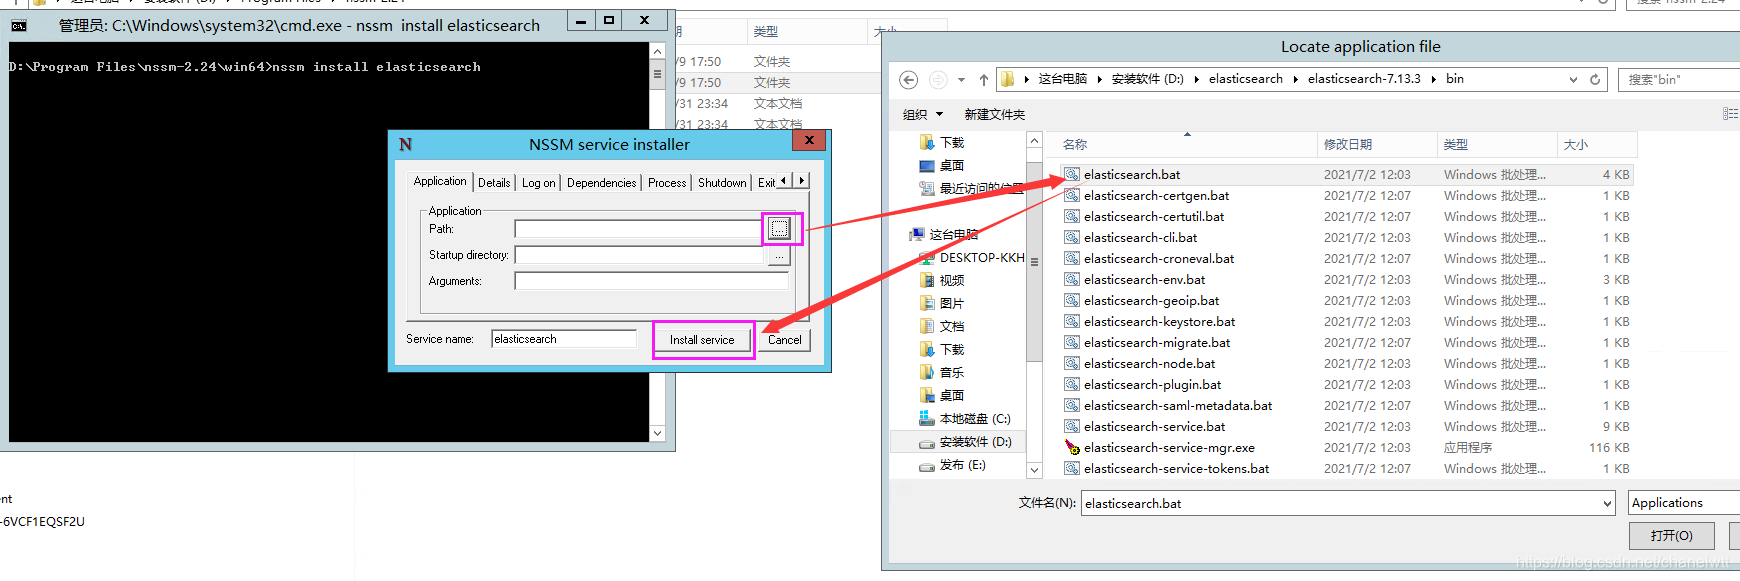Image resolution: width=1740 pixels, height=581 pixels.
Task: Click the Path input field
Action: tap(640, 229)
